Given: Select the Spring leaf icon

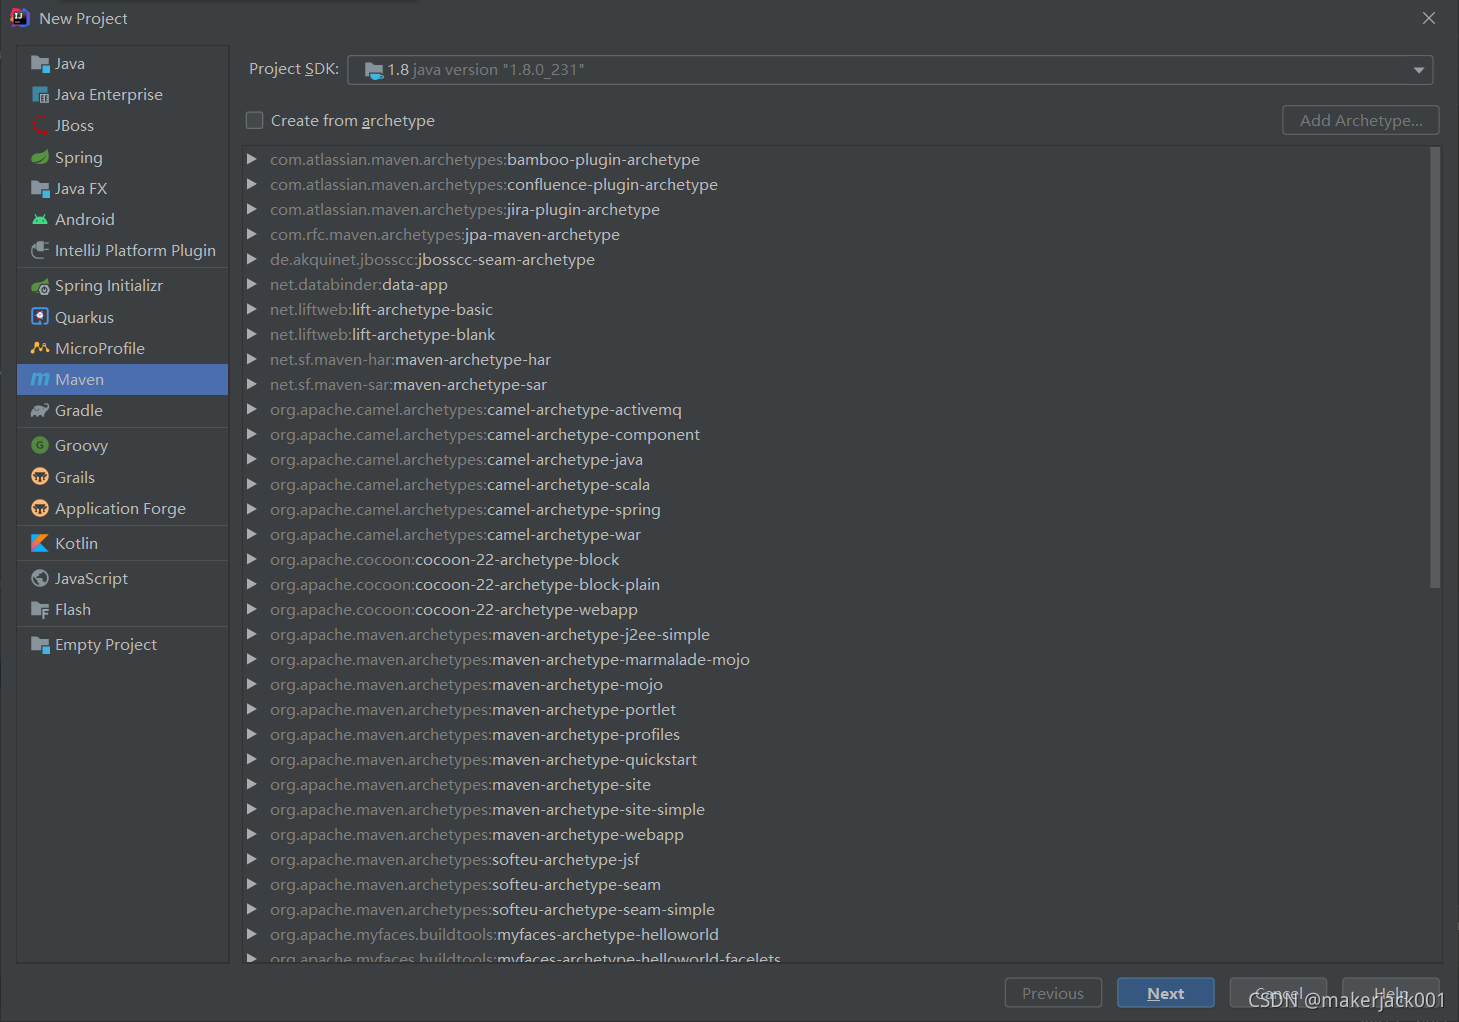Looking at the screenshot, I should [x=40, y=157].
